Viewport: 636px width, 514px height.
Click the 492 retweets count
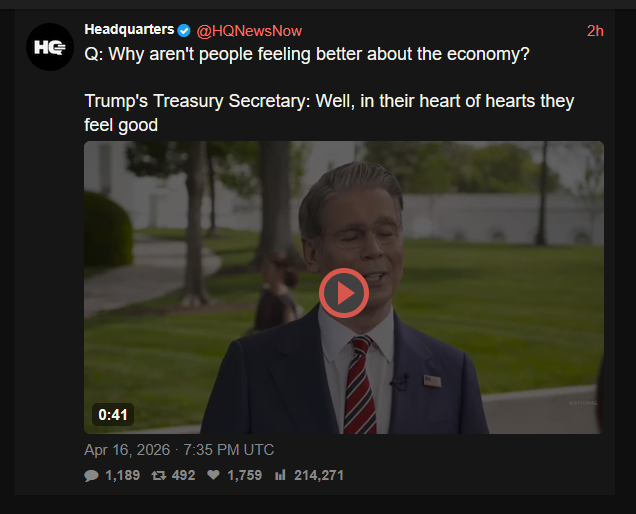coord(183,475)
